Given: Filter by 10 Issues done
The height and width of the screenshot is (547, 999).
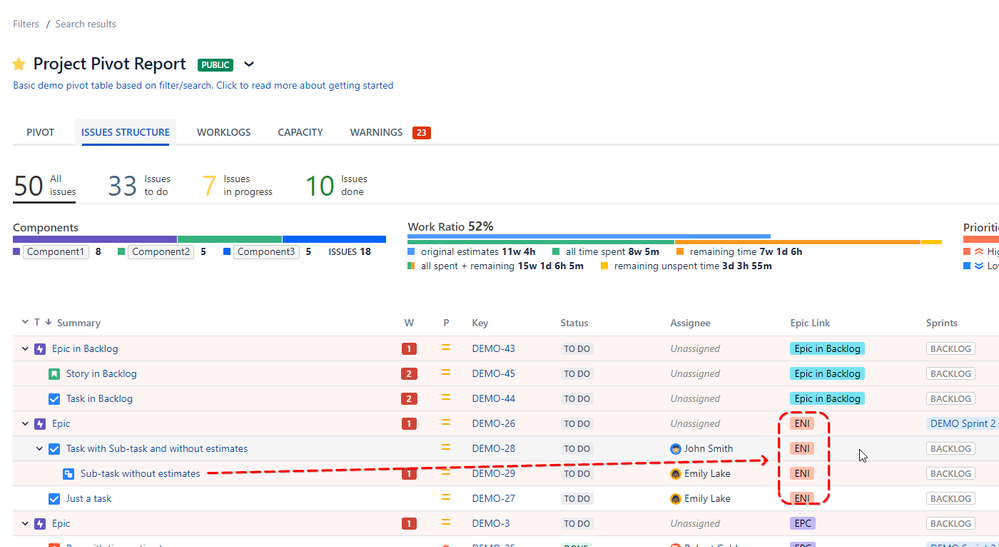Looking at the screenshot, I should [336, 186].
